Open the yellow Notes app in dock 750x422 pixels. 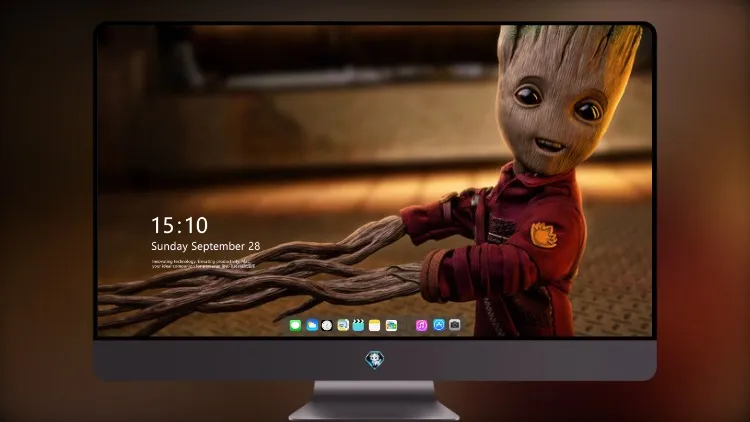click(x=375, y=325)
